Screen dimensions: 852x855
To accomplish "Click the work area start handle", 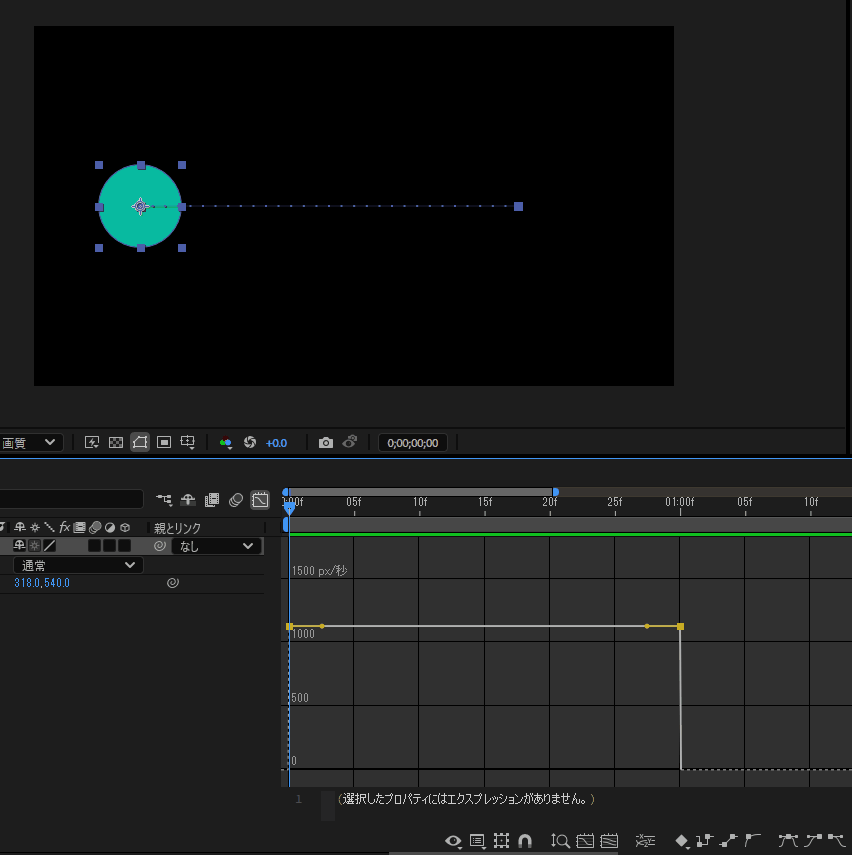I will (x=286, y=492).
